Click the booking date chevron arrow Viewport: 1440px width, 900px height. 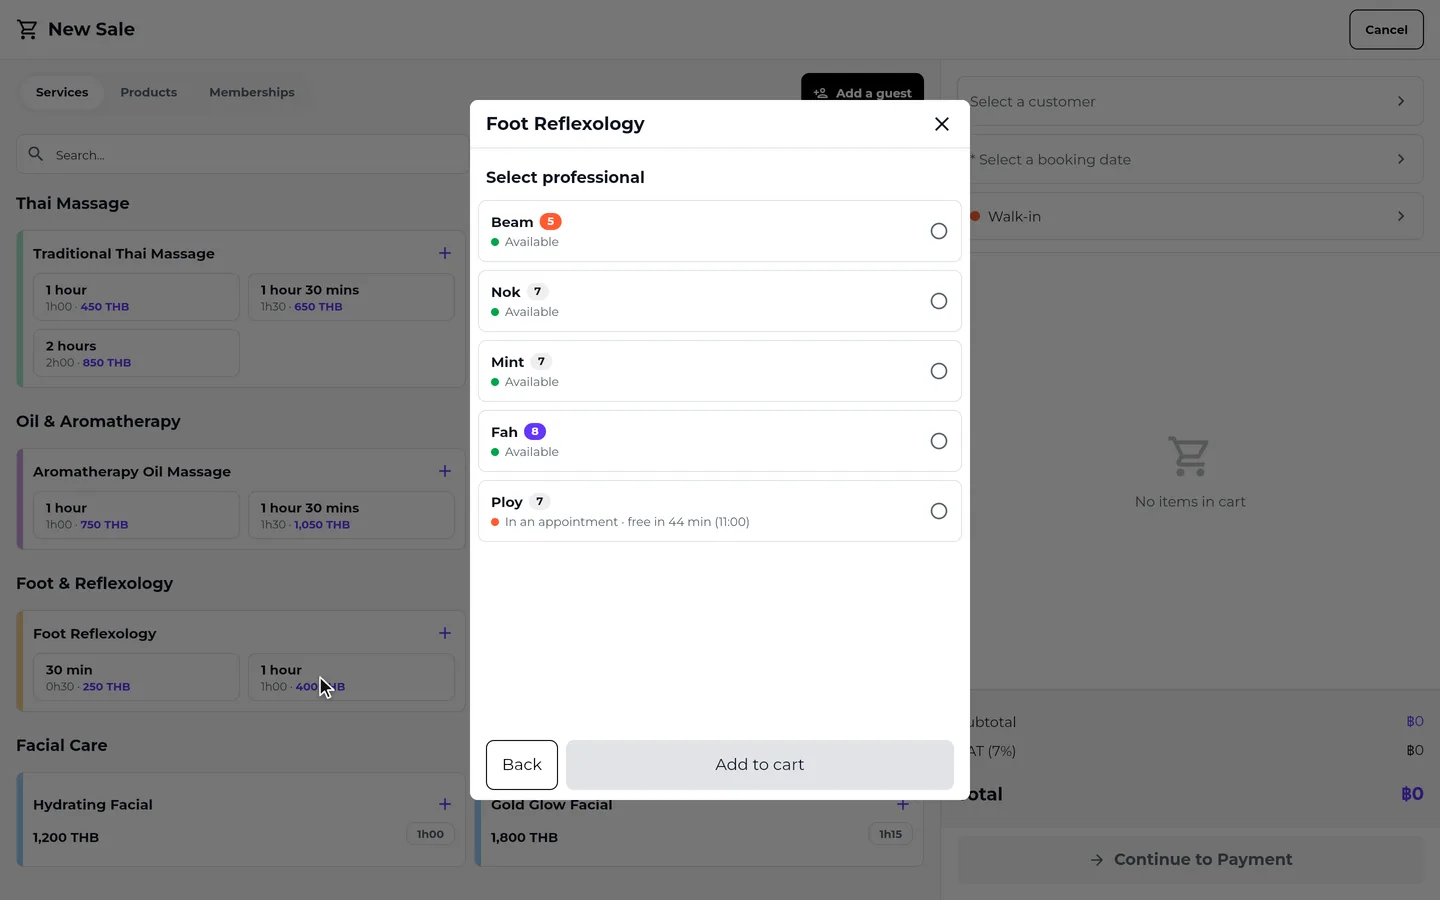tap(1401, 159)
